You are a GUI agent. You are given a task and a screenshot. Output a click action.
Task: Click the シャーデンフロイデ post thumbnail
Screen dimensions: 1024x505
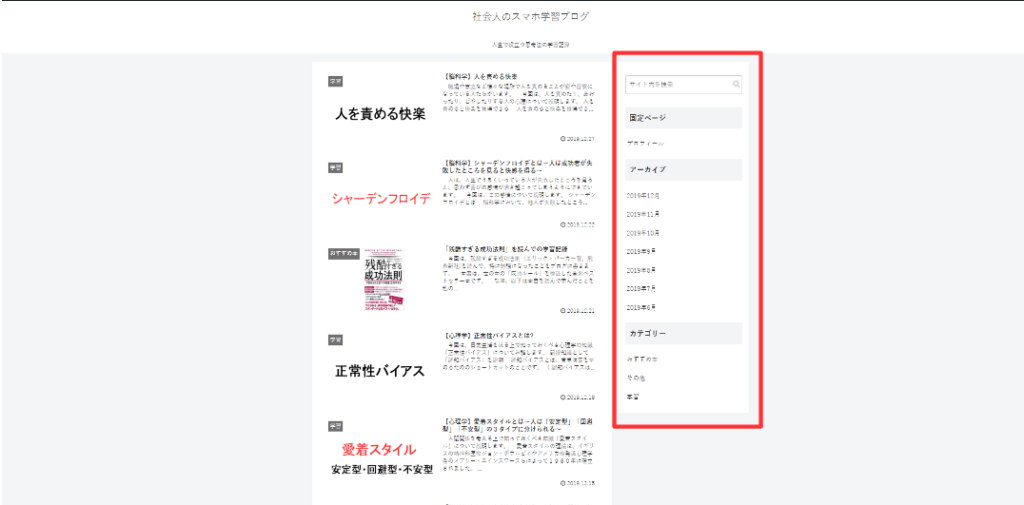[x=380, y=198]
